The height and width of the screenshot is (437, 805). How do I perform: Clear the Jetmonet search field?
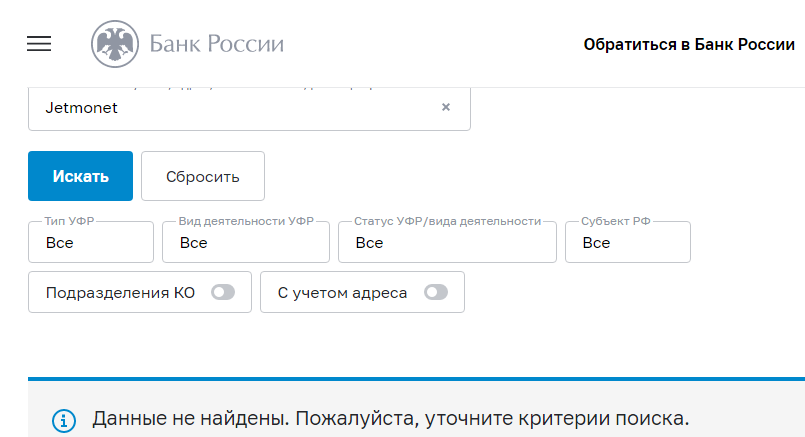point(446,107)
